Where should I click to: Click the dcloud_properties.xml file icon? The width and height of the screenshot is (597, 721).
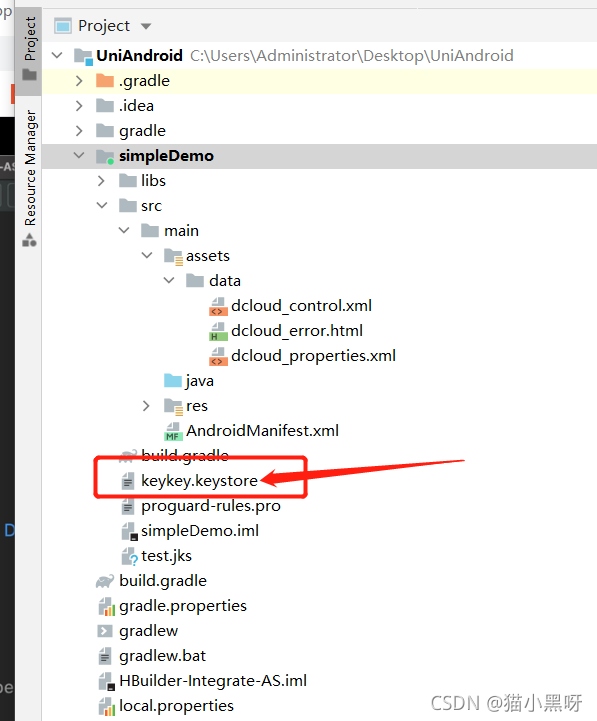pyautogui.click(x=218, y=356)
